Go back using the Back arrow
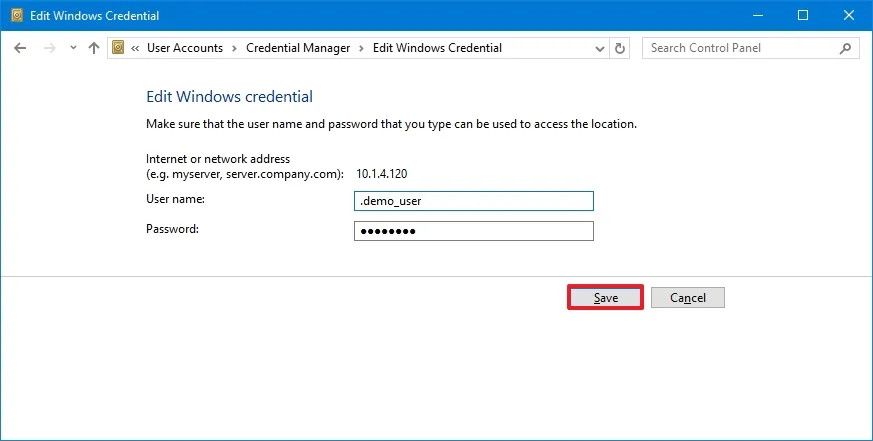This screenshot has width=873, height=441. pos(20,48)
